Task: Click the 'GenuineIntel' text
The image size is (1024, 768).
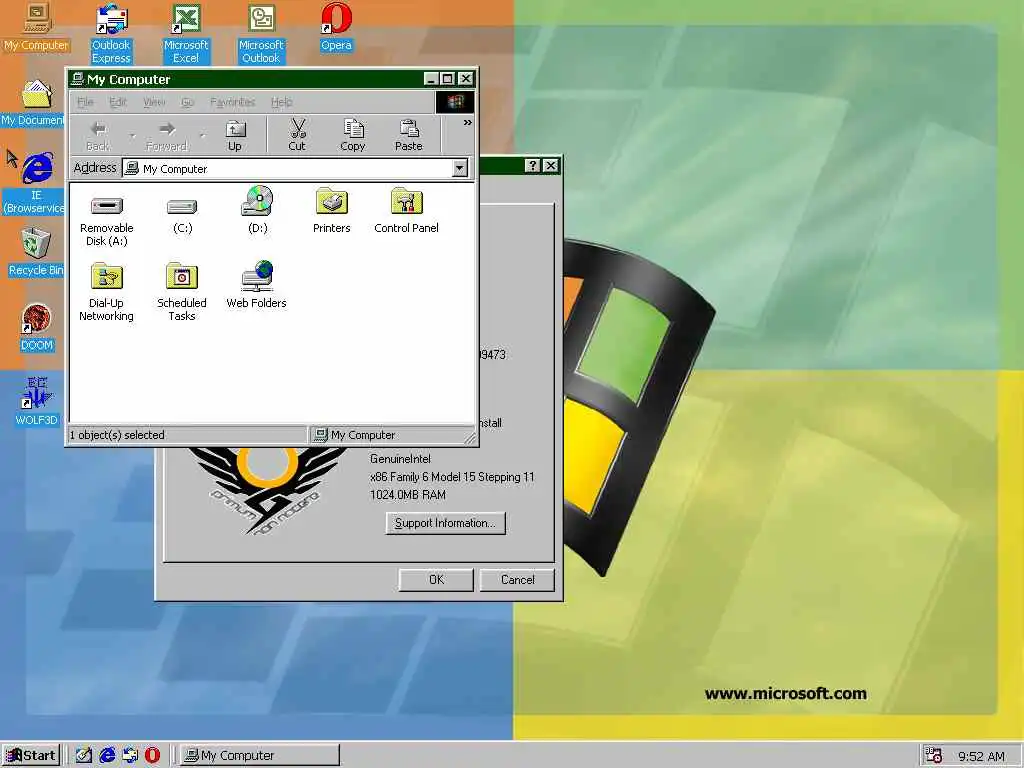Action: pos(400,459)
